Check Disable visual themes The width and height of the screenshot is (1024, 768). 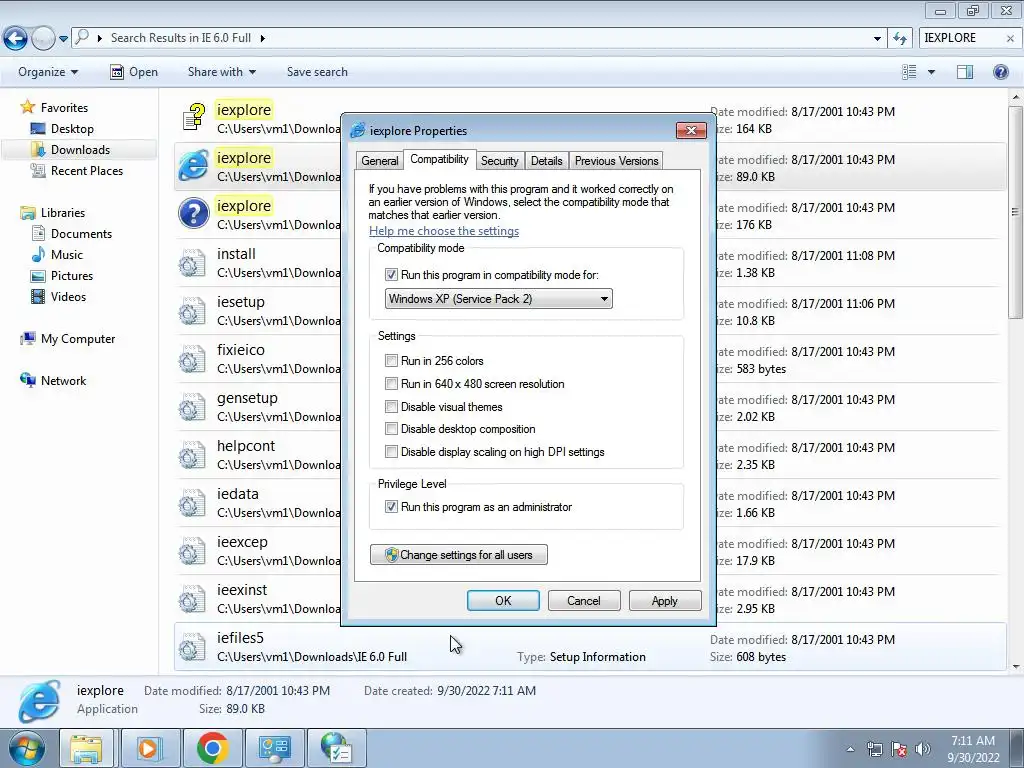[391, 407]
